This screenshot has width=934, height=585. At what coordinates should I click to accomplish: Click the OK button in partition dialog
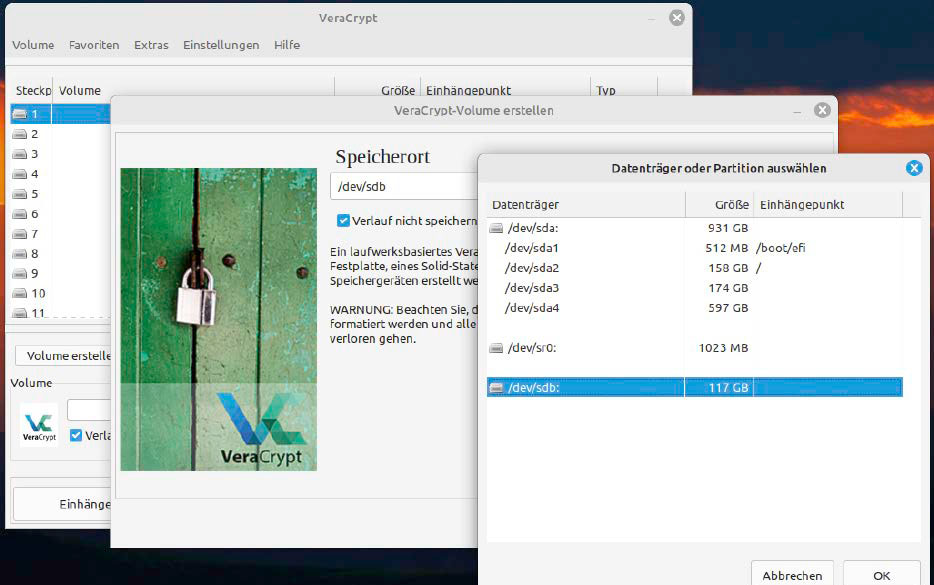(882, 573)
